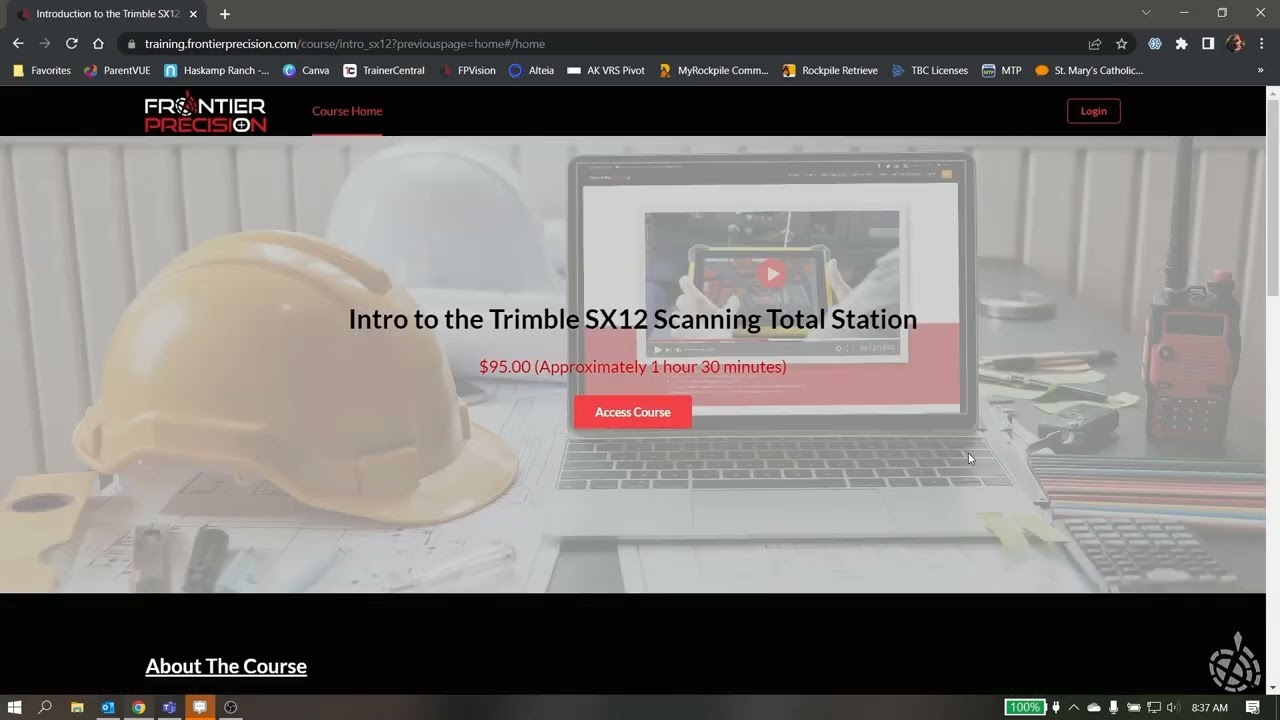Open the TrainerCentral bookmark
The image size is (1280, 720).
pos(384,71)
